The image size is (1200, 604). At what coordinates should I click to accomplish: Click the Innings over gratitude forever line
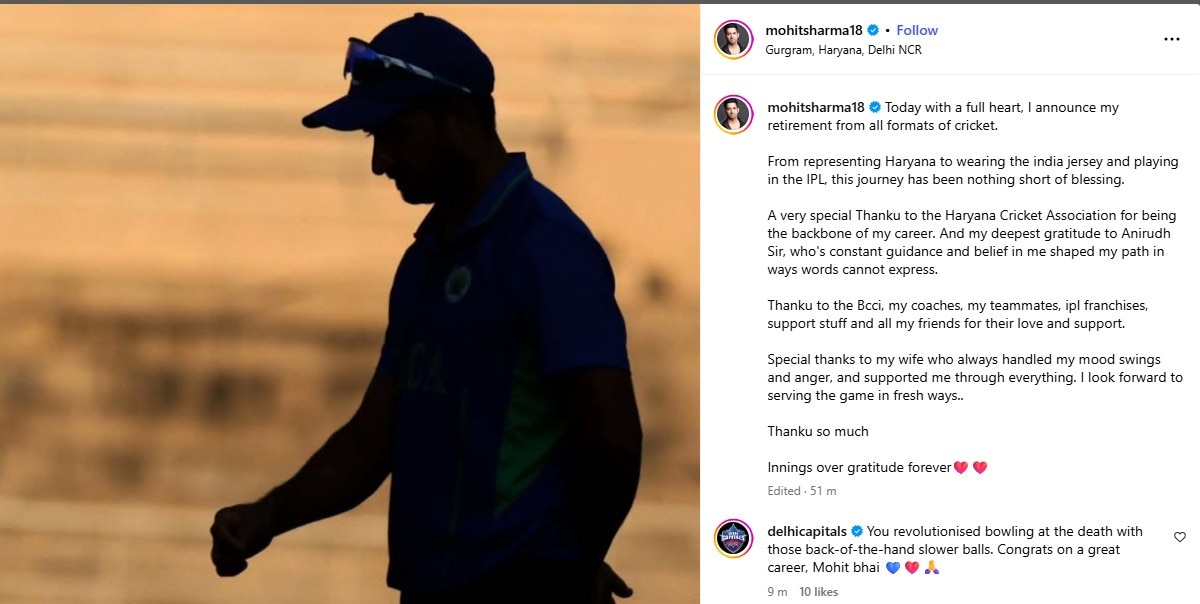pyautogui.click(x=877, y=467)
